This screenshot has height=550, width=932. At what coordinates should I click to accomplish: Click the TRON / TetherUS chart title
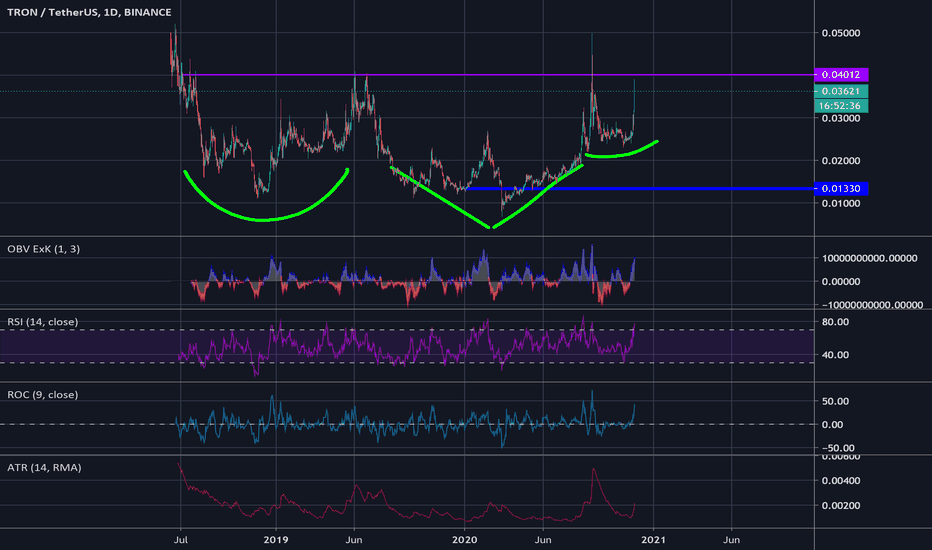pos(89,12)
